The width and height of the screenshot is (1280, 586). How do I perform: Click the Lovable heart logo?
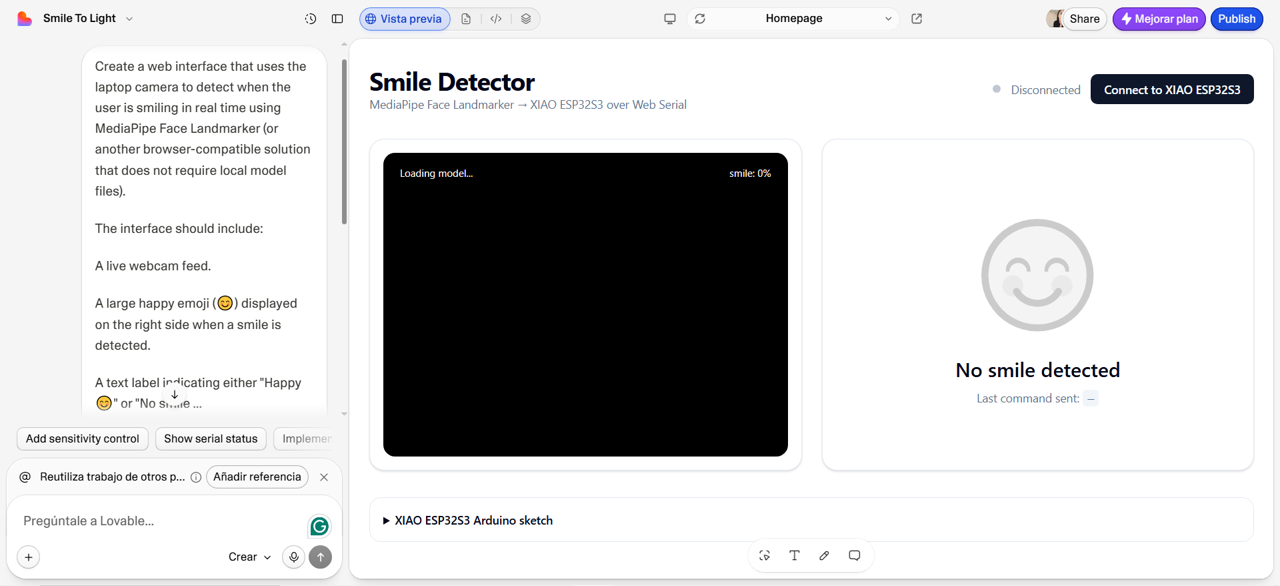[25, 18]
